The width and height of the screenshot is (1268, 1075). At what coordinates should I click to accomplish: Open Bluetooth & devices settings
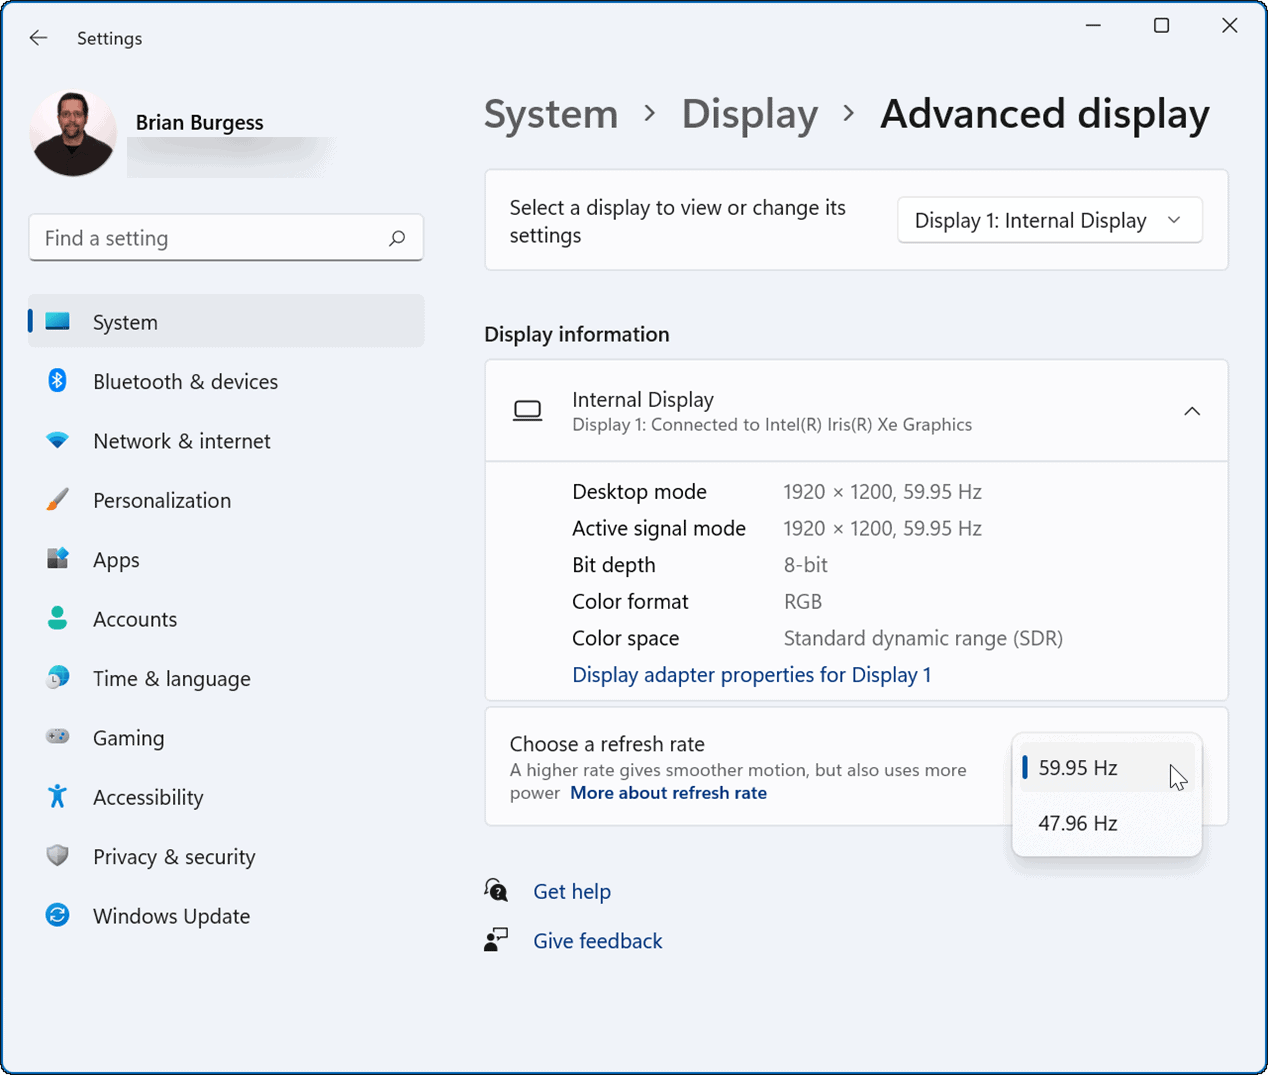pyautogui.click(x=226, y=381)
